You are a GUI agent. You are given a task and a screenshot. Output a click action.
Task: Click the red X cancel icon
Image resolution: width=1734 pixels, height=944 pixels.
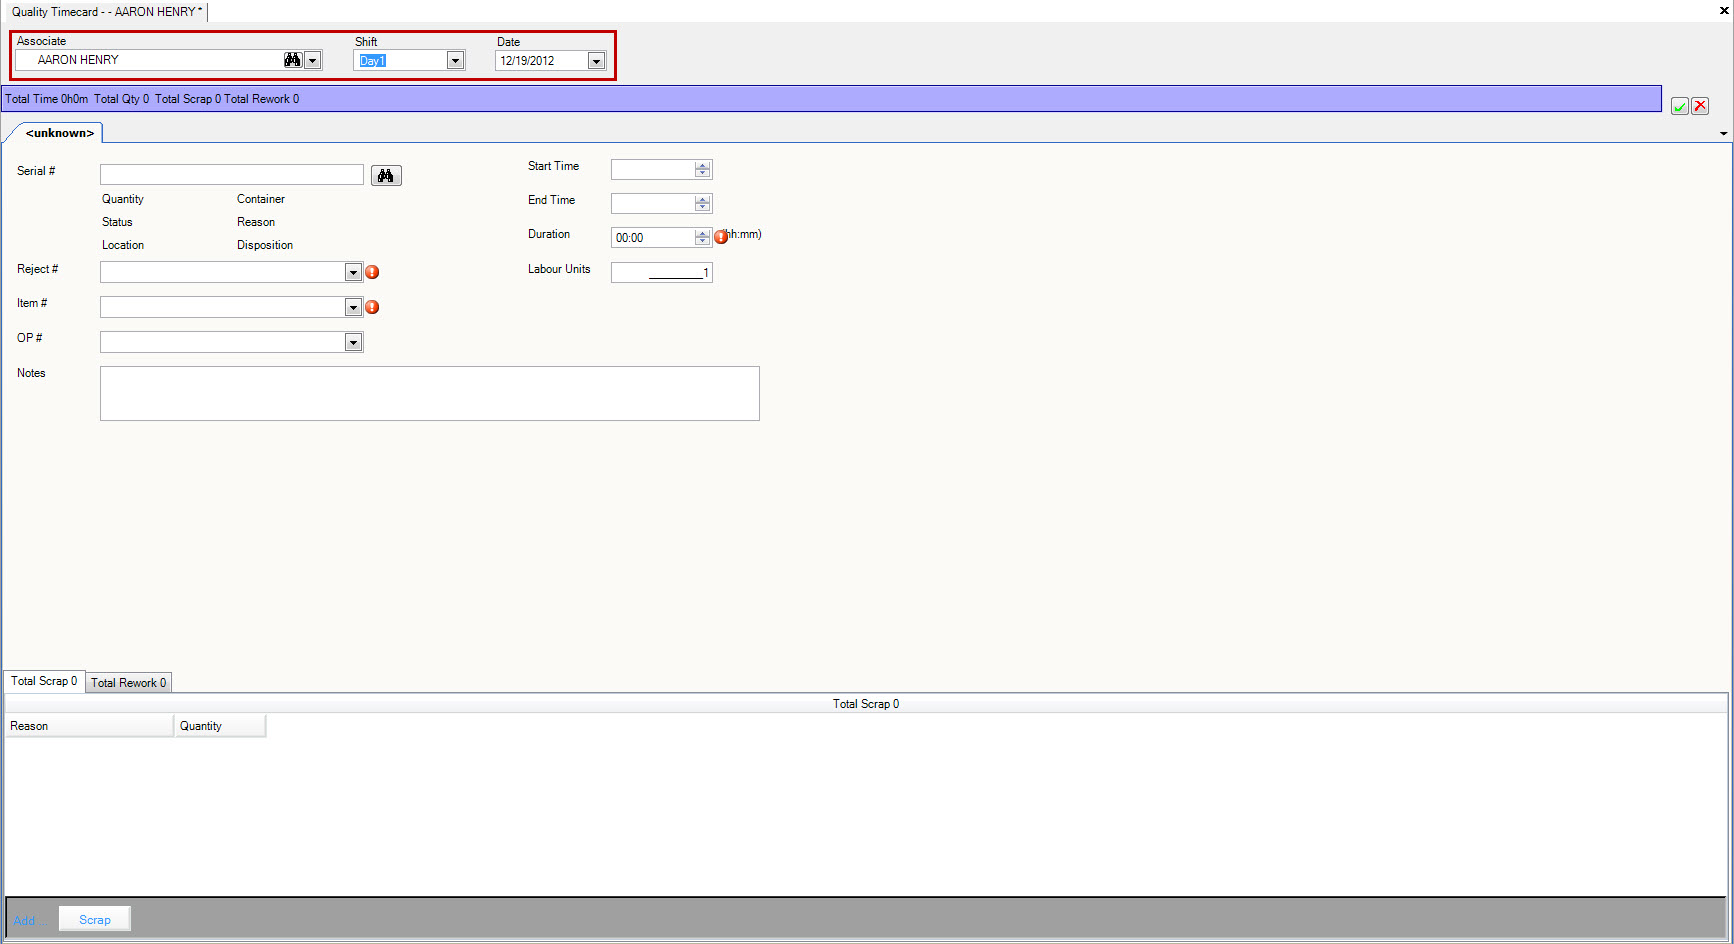click(x=1700, y=106)
